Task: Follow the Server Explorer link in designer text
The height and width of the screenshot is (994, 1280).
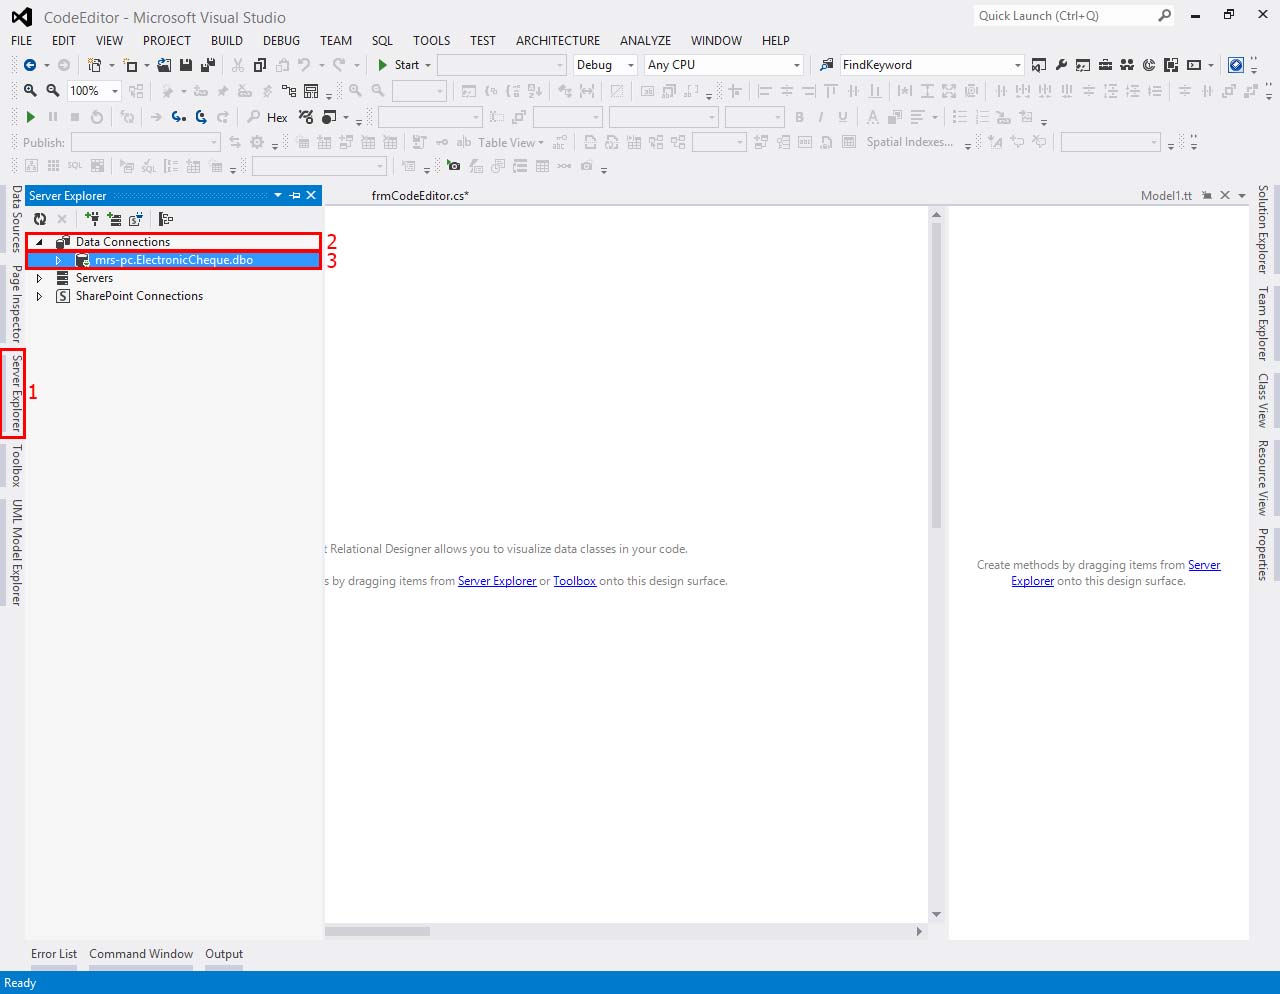Action: point(497,581)
